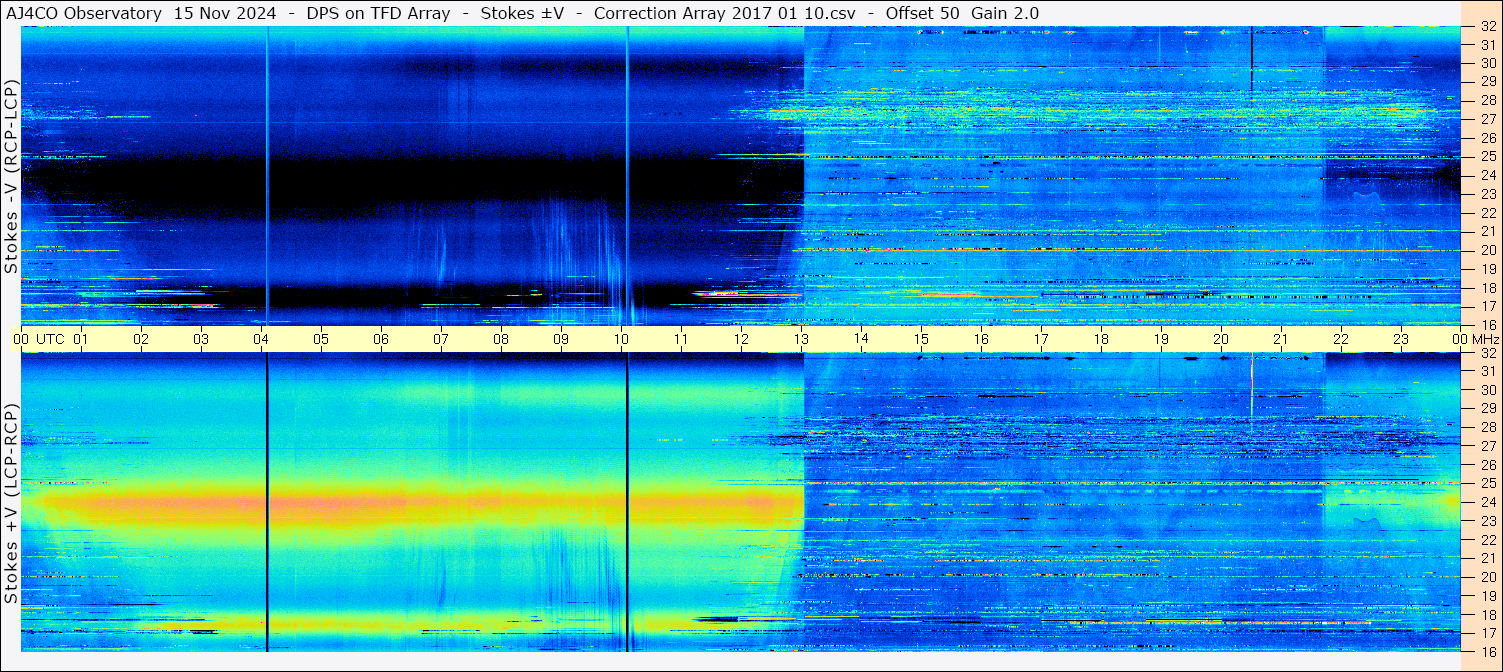The image size is (1503, 672).
Task: Select hour 09 on the UTC time axis
Action: pyautogui.click(x=561, y=339)
